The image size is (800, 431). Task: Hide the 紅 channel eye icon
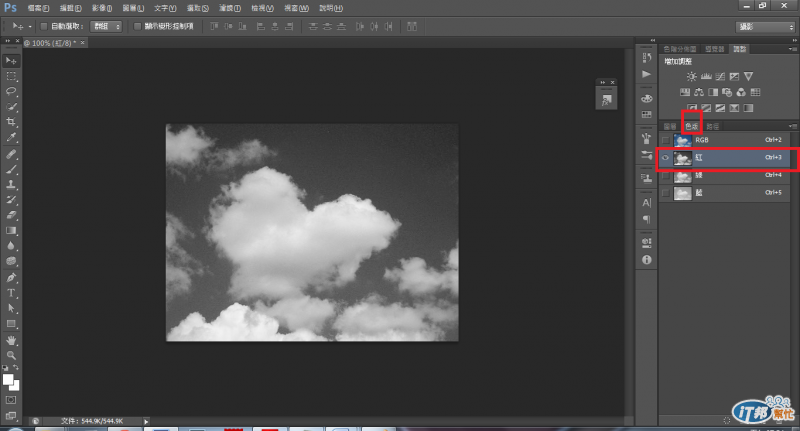(665, 158)
